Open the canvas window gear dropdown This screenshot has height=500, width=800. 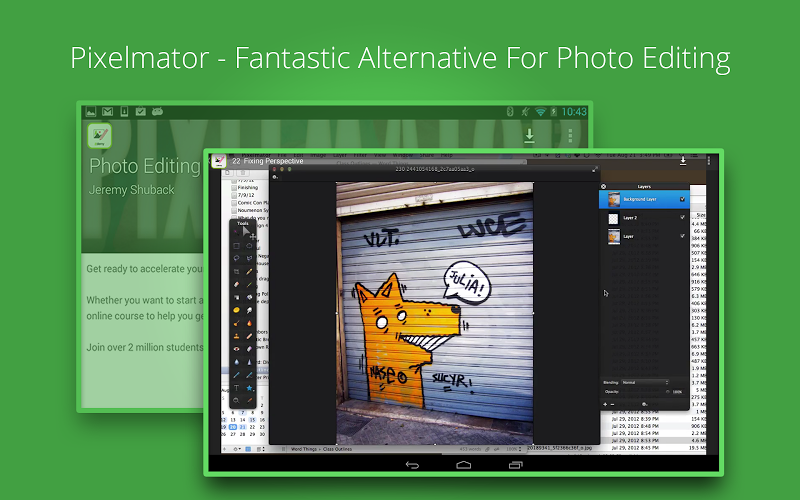point(275,177)
